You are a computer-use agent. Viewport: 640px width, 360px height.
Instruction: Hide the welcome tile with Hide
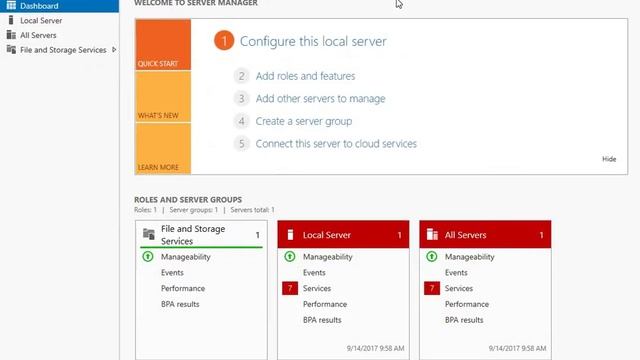[x=609, y=159]
